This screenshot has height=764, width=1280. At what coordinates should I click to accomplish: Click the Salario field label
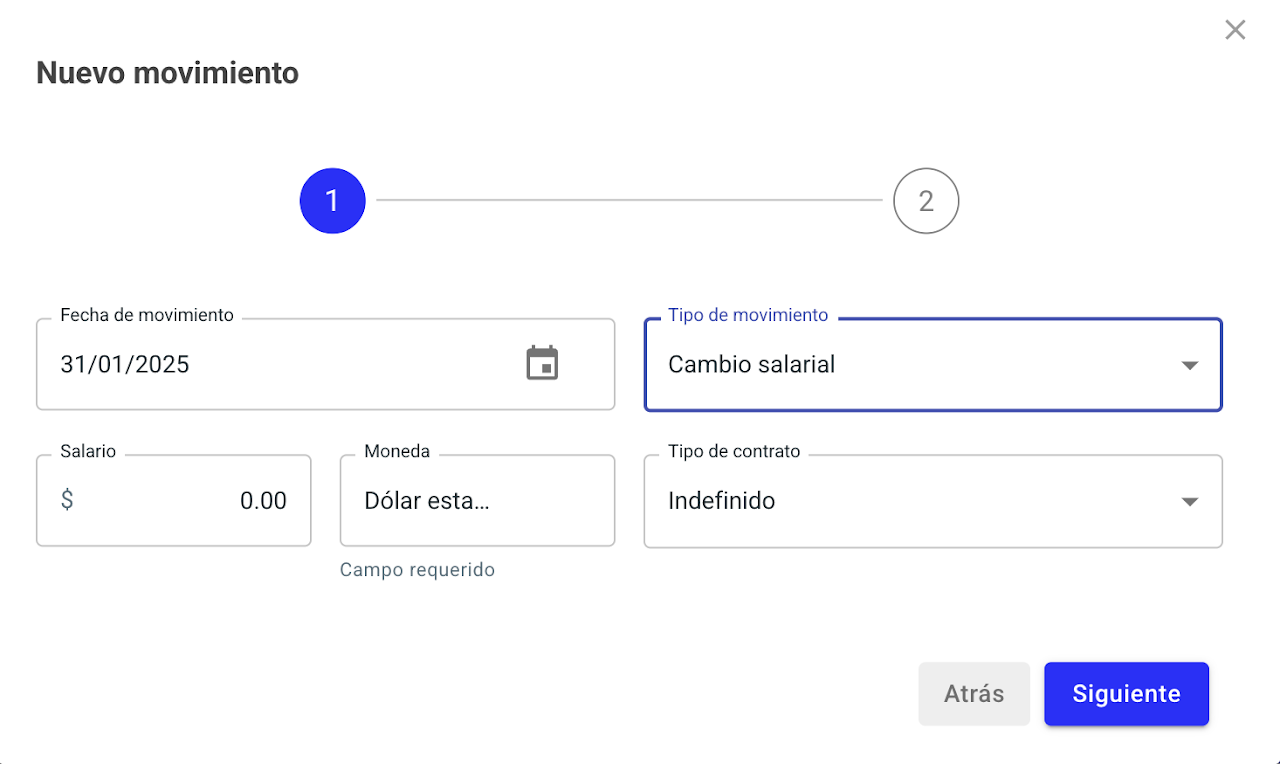click(88, 451)
